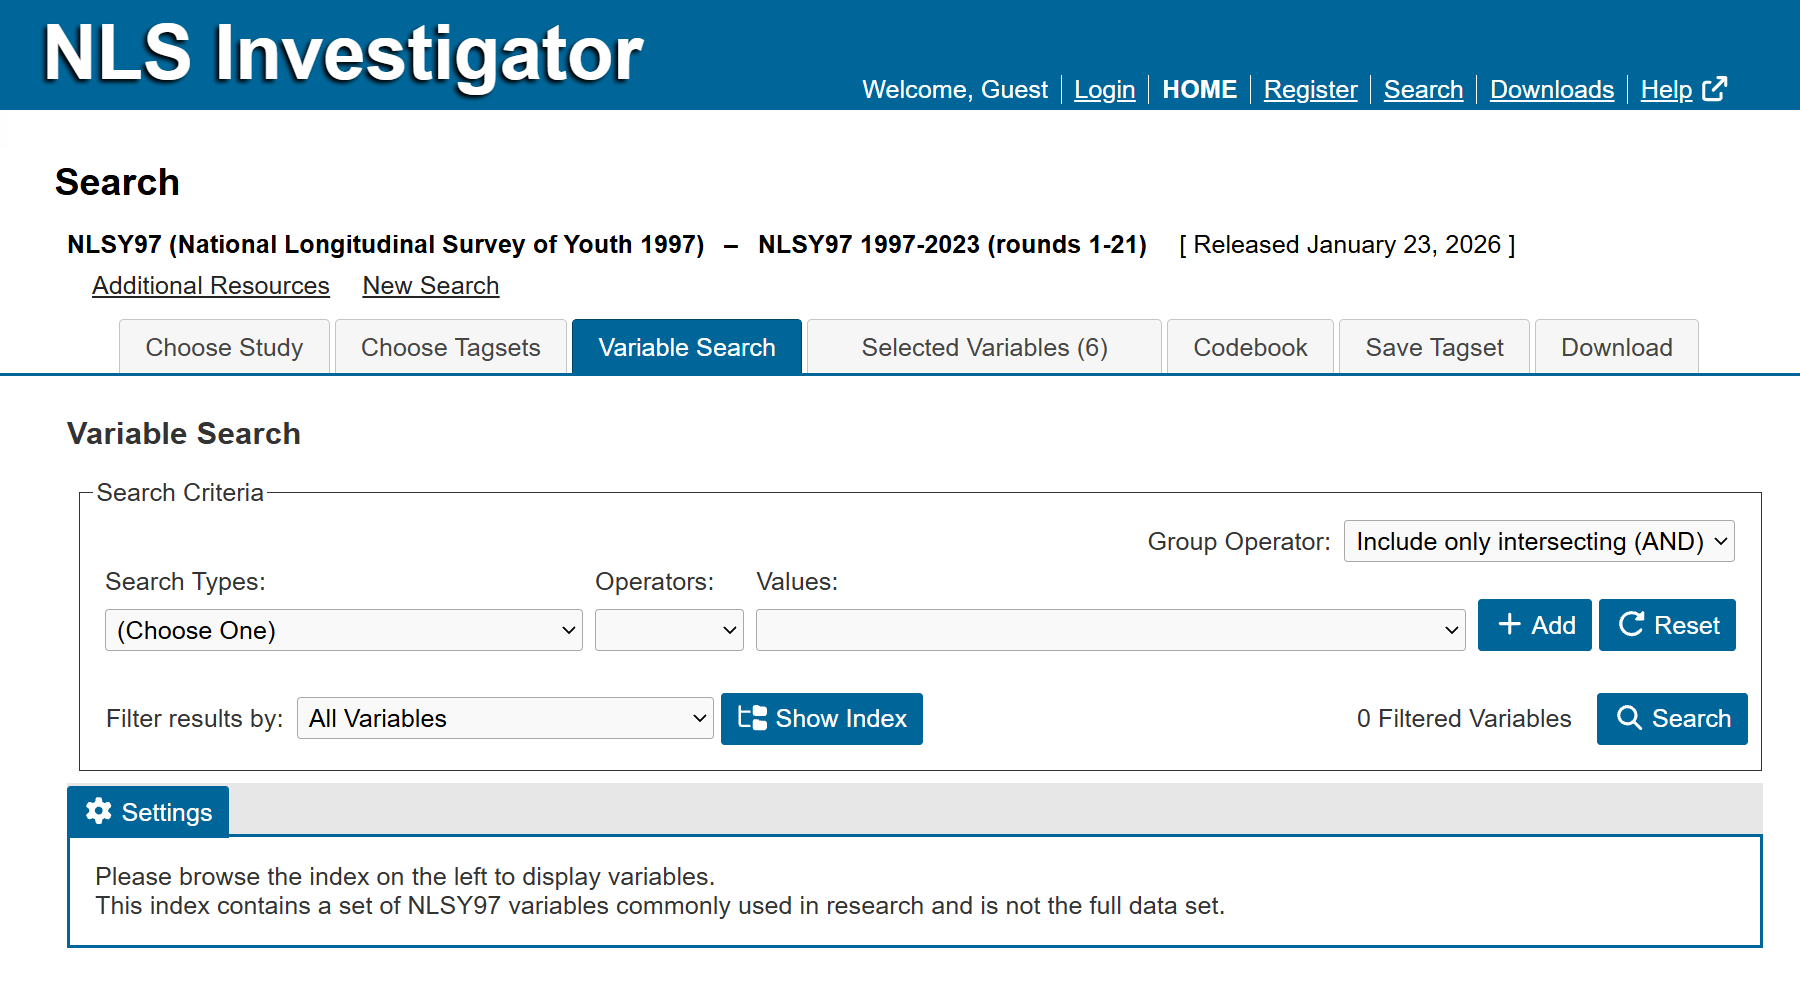Open the Operators dropdown
The image size is (1800, 990).
coord(669,630)
